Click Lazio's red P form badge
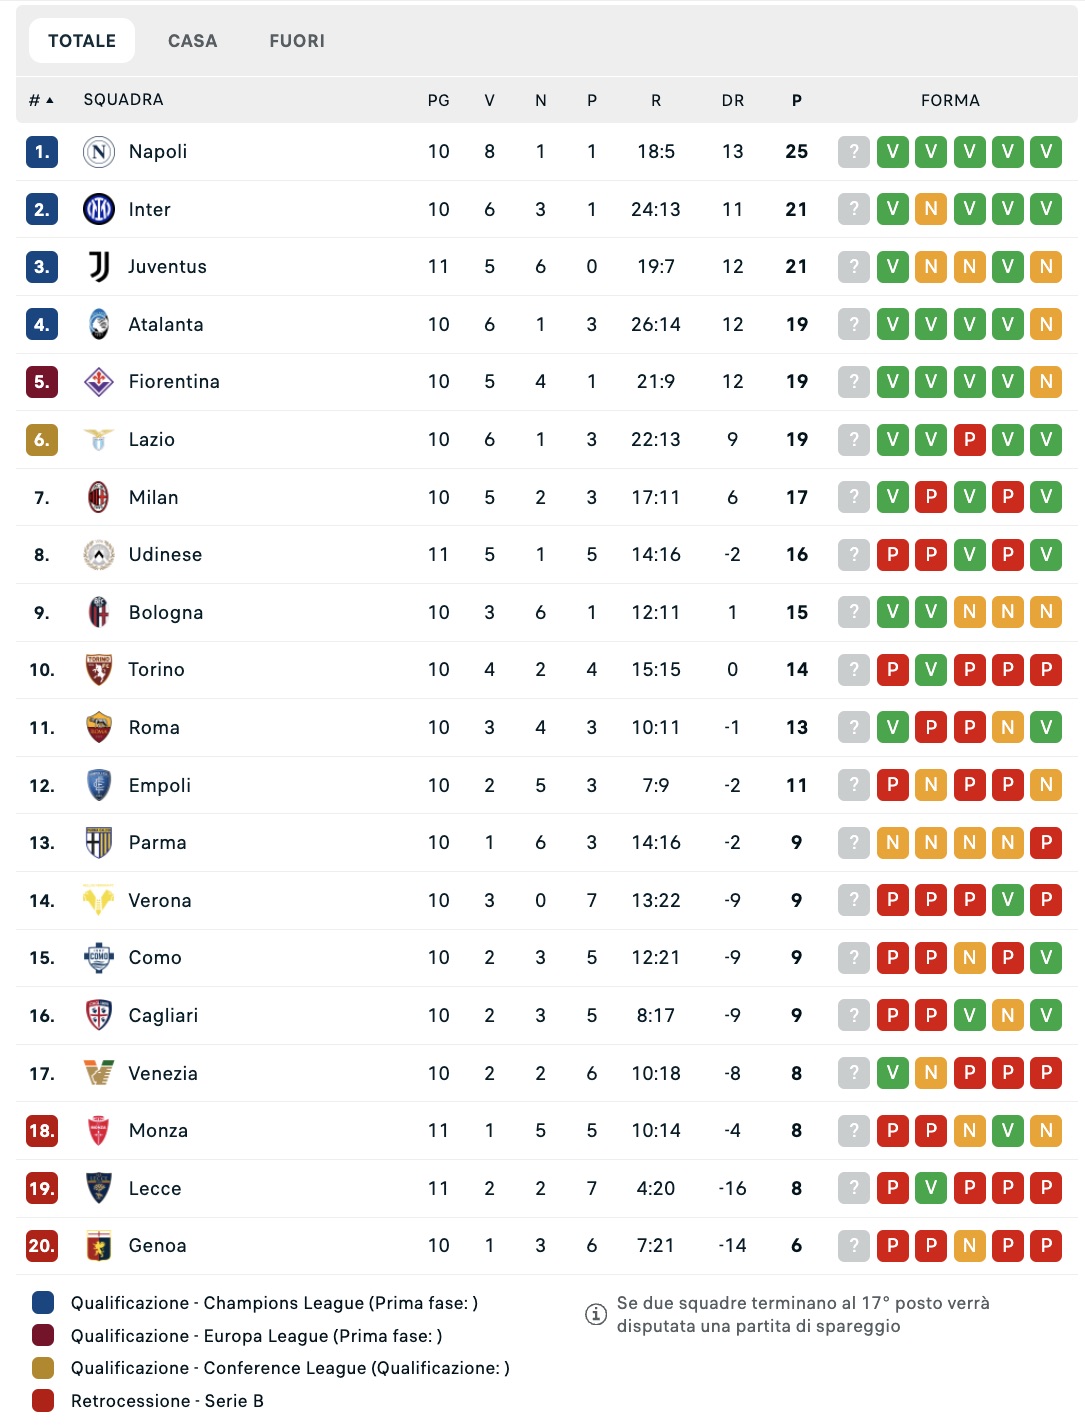1085x1428 pixels. click(969, 440)
